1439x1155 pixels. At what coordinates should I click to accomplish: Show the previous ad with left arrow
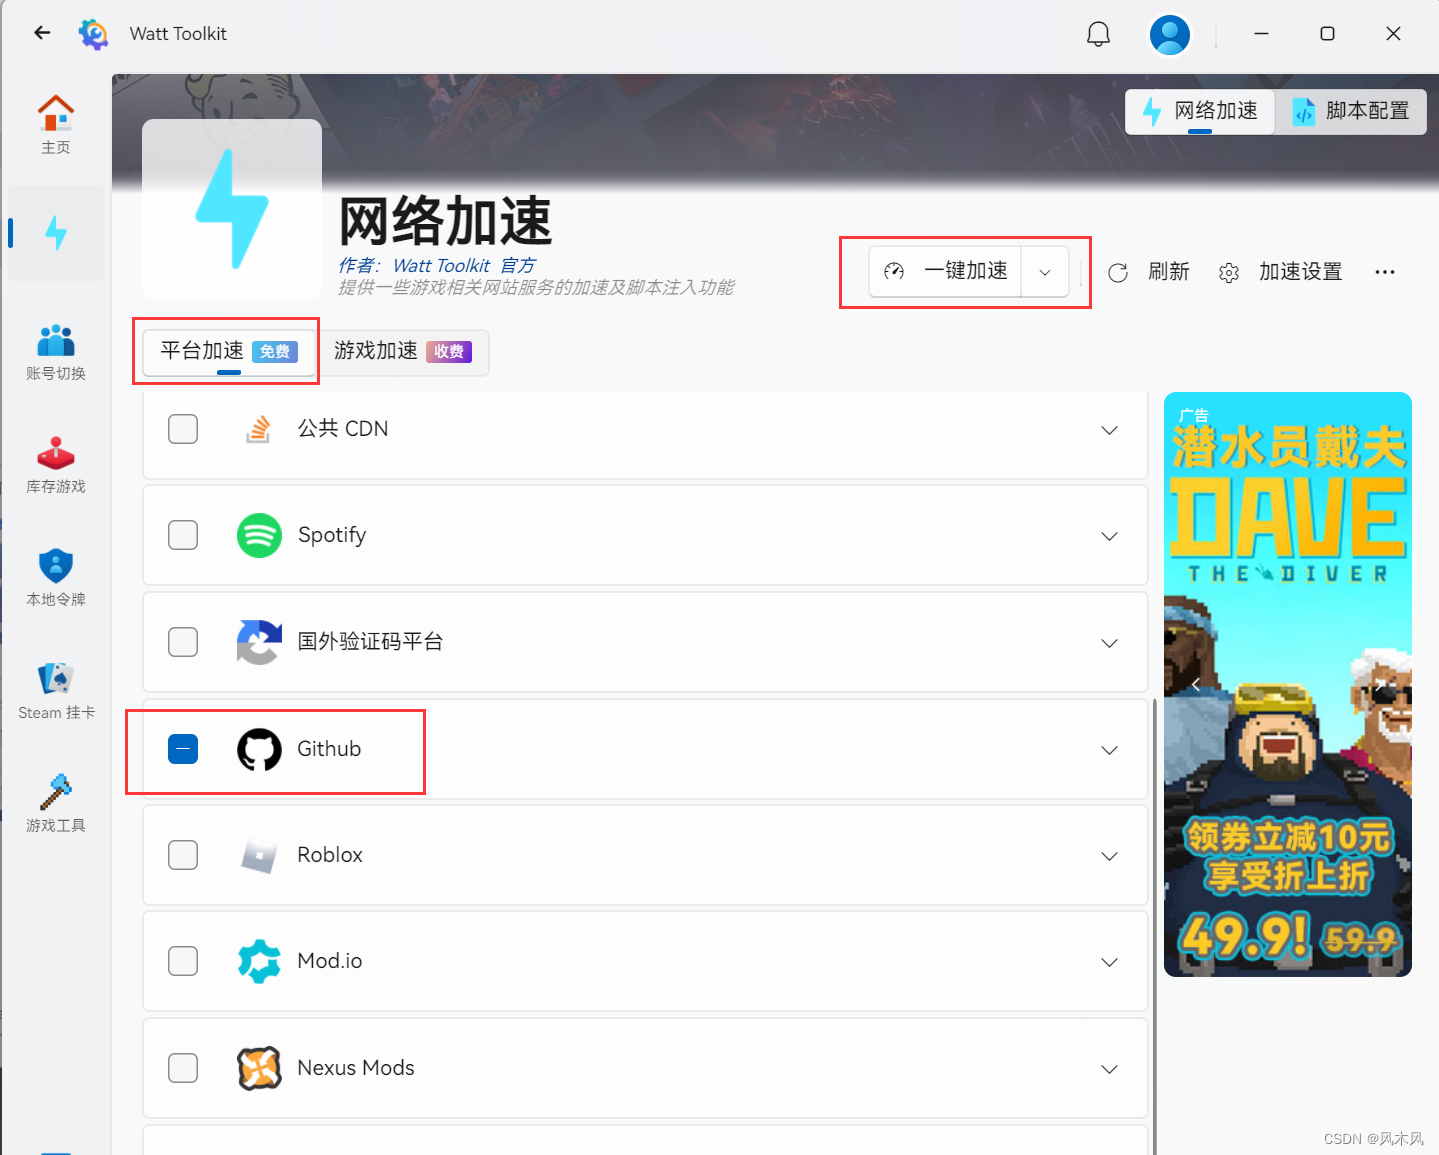[x=1195, y=685]
